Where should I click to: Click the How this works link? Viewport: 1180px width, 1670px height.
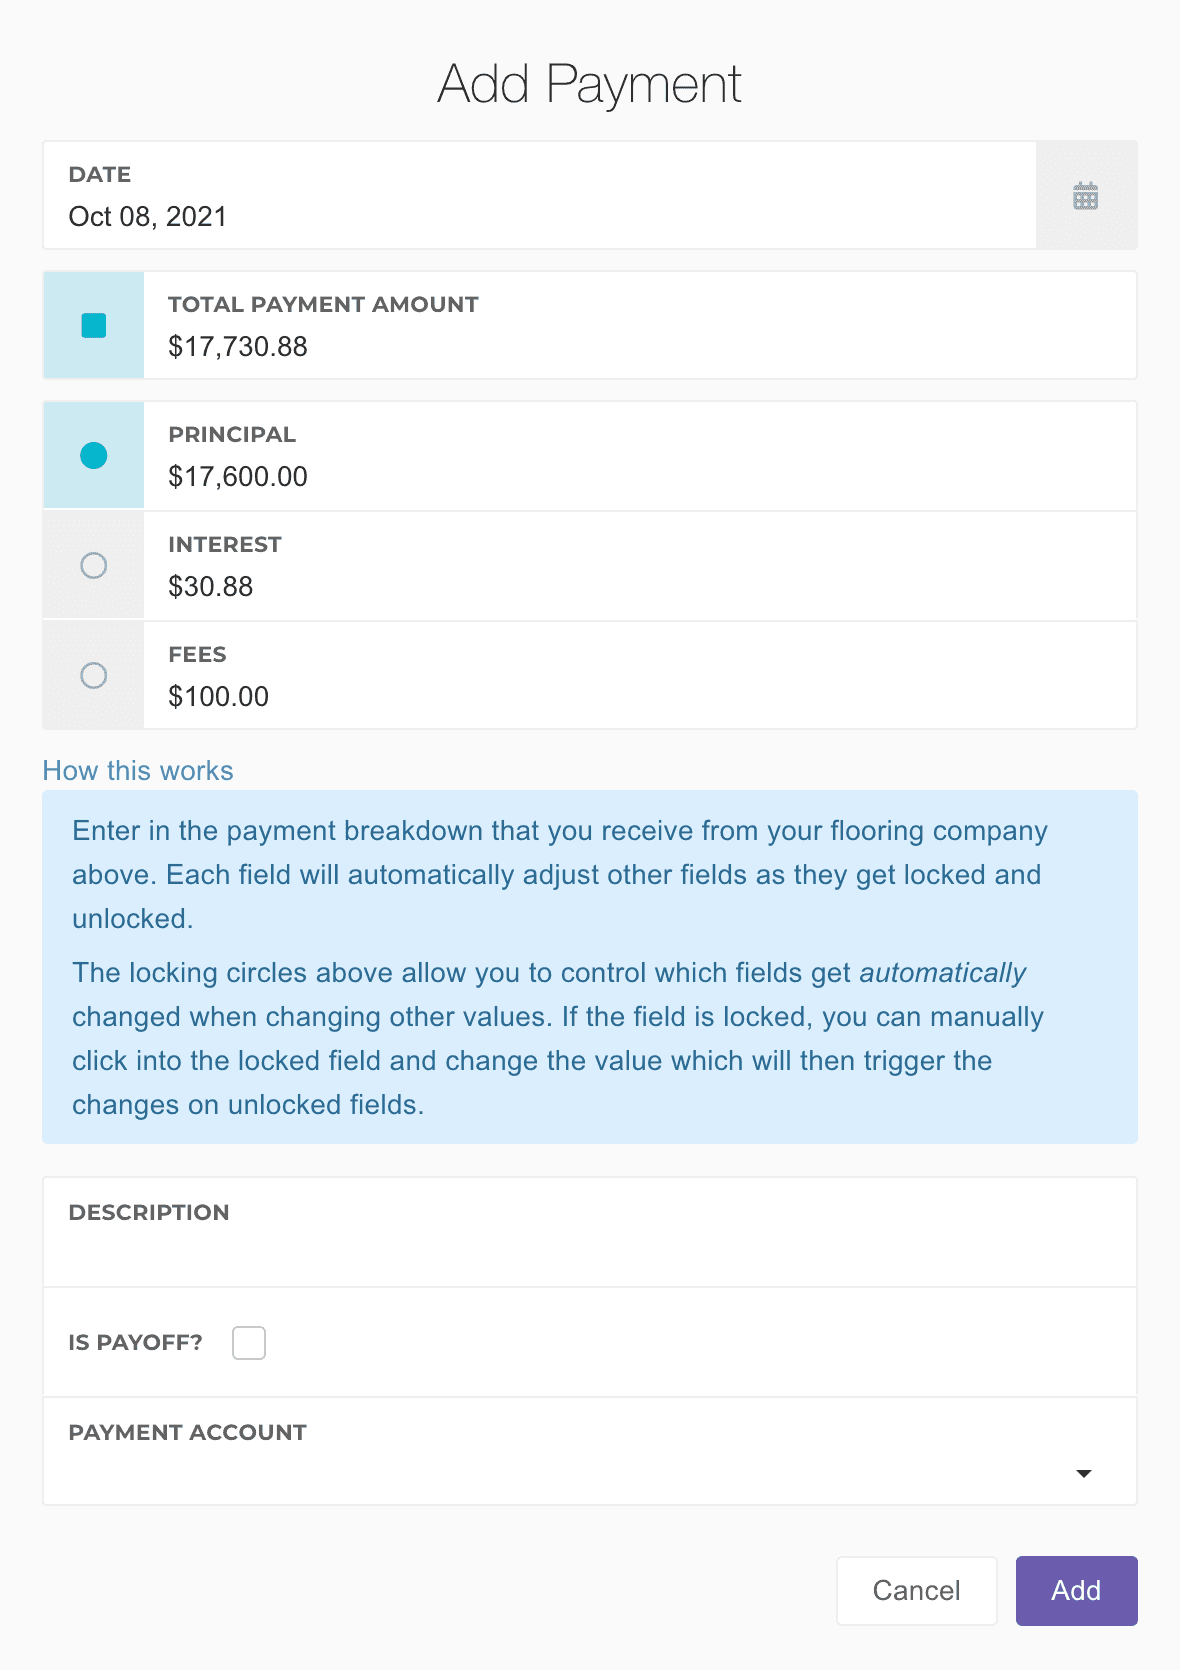[138, 771]
